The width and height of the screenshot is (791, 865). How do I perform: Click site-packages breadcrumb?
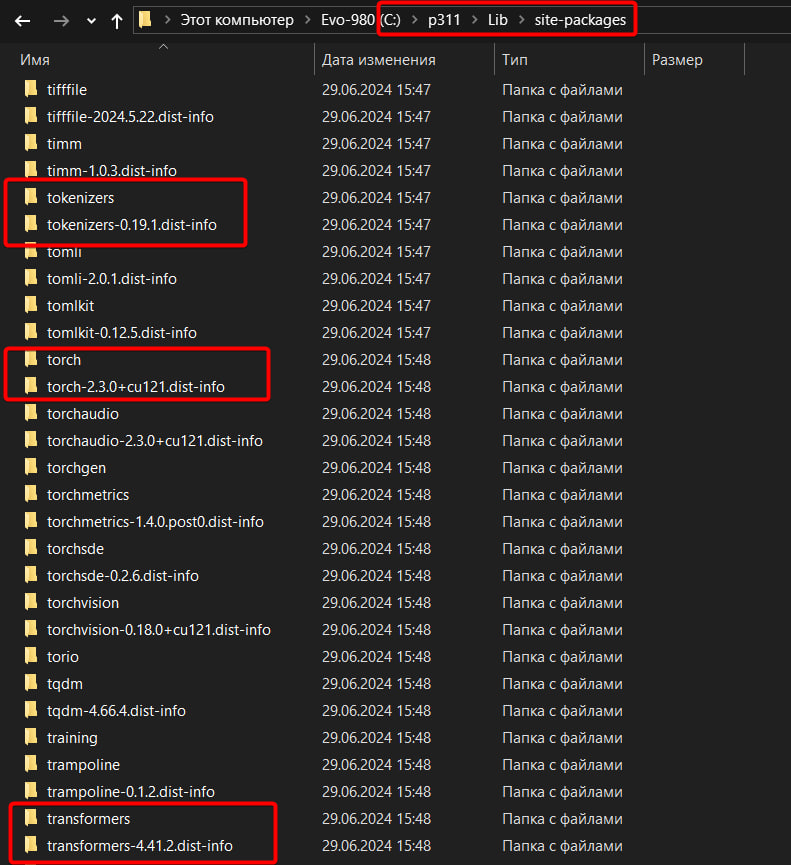click(580, 20)
